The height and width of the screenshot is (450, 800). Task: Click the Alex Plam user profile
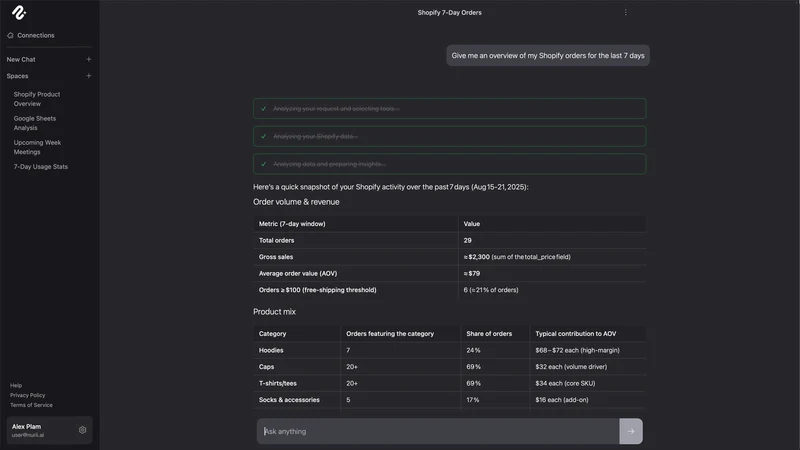tap(49, 430)
